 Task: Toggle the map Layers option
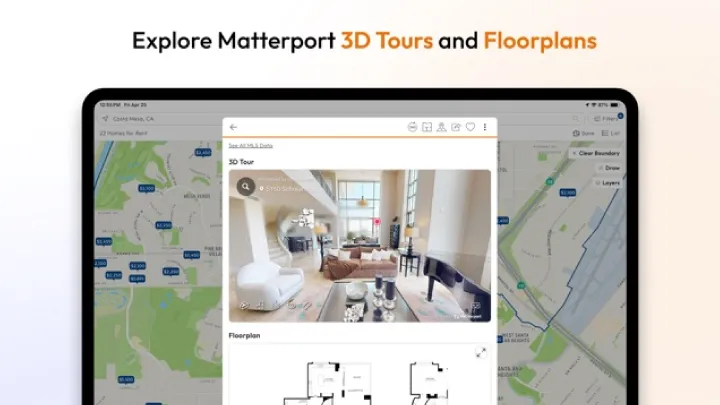coord(607,183)
